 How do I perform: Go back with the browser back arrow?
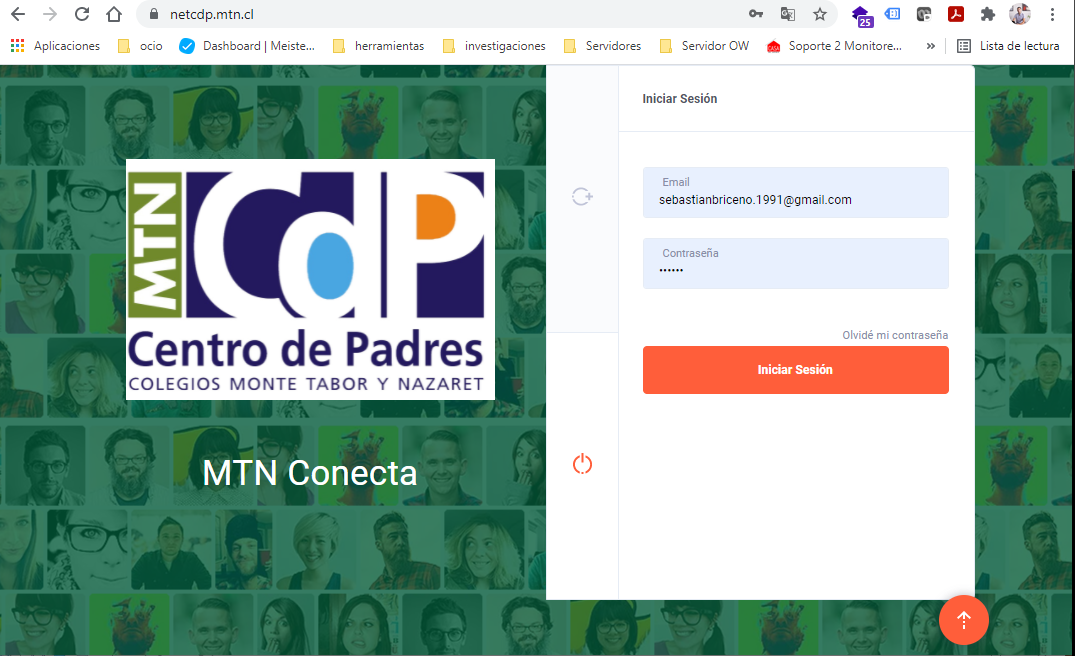(18, 14)
